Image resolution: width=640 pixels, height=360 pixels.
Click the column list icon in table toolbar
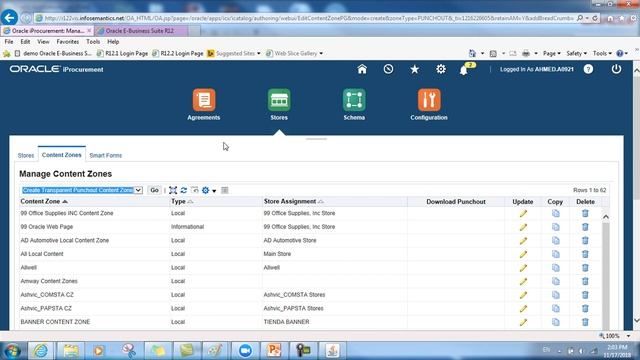224,190
